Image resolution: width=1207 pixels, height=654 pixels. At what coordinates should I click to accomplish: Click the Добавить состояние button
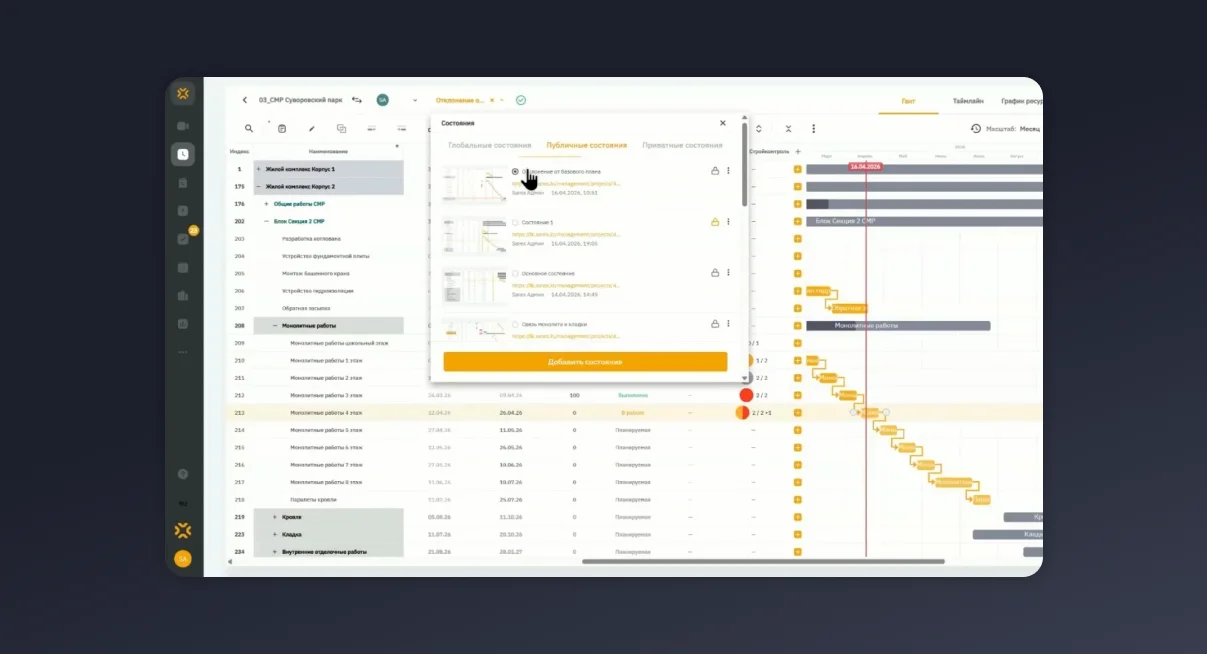[x=585, y=362]
